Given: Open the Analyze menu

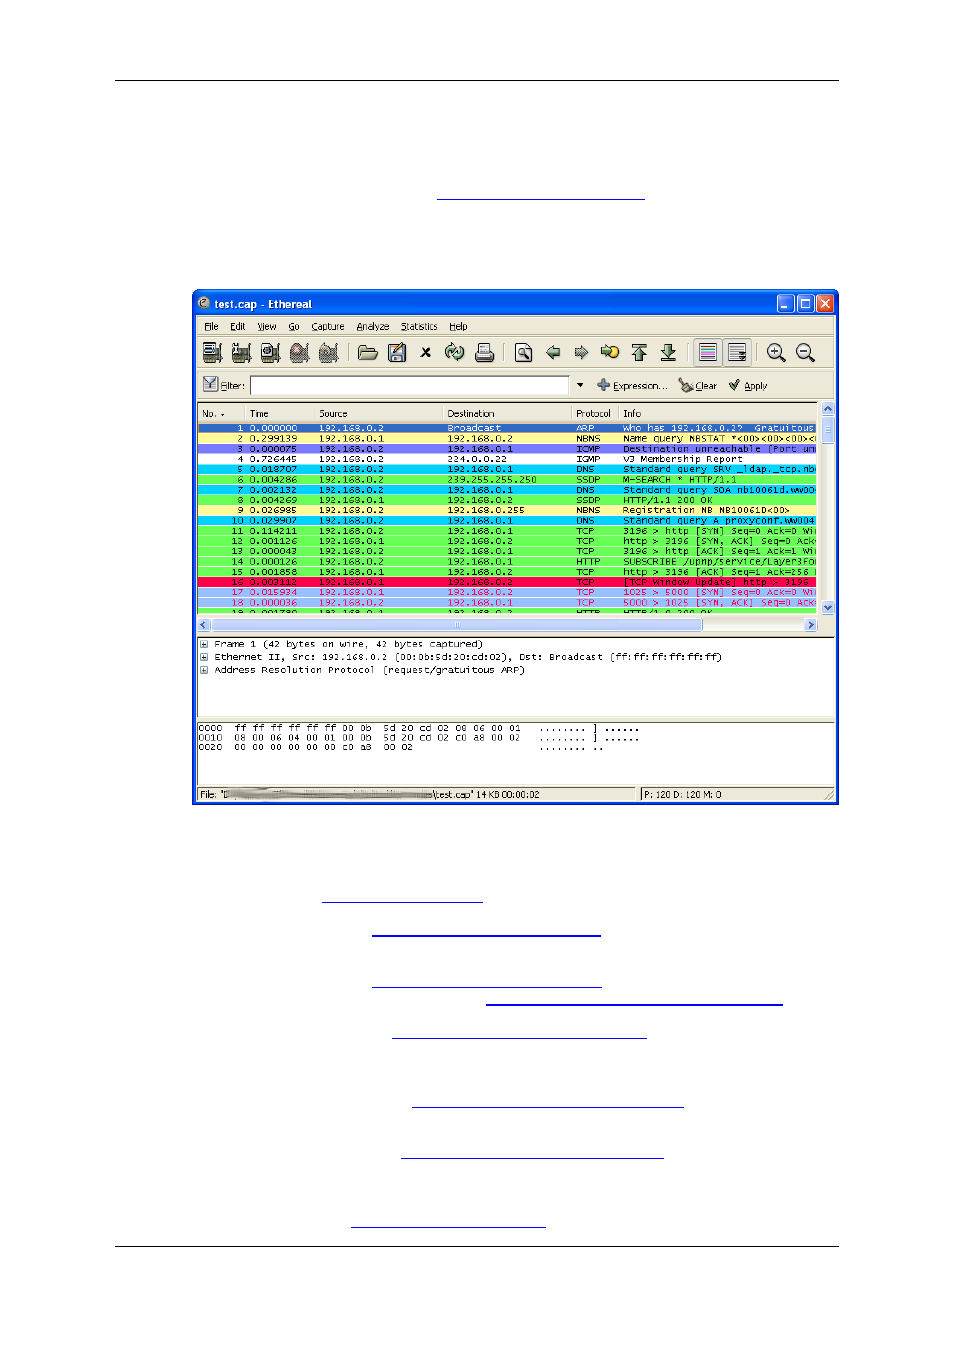Looking at the screenshot, I should click(373, 326).
